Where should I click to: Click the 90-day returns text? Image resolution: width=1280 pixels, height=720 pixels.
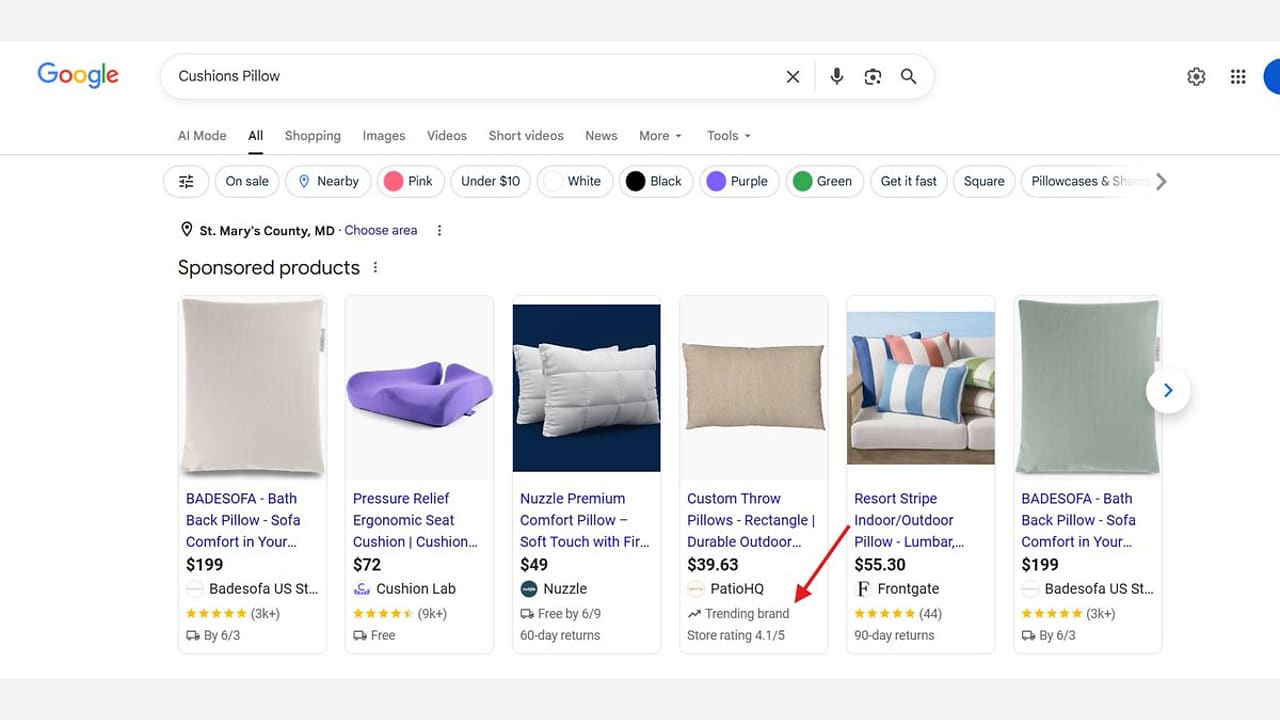[894, 635]
